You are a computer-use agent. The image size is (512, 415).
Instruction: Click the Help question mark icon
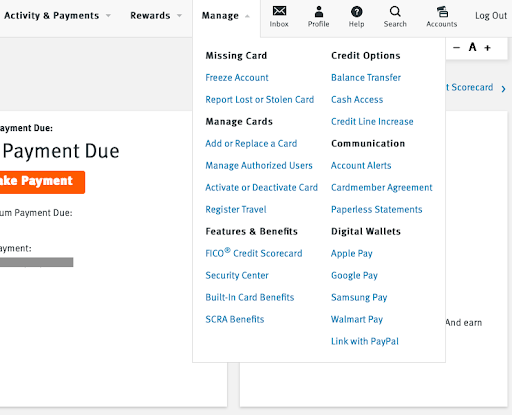coord(356,12)
